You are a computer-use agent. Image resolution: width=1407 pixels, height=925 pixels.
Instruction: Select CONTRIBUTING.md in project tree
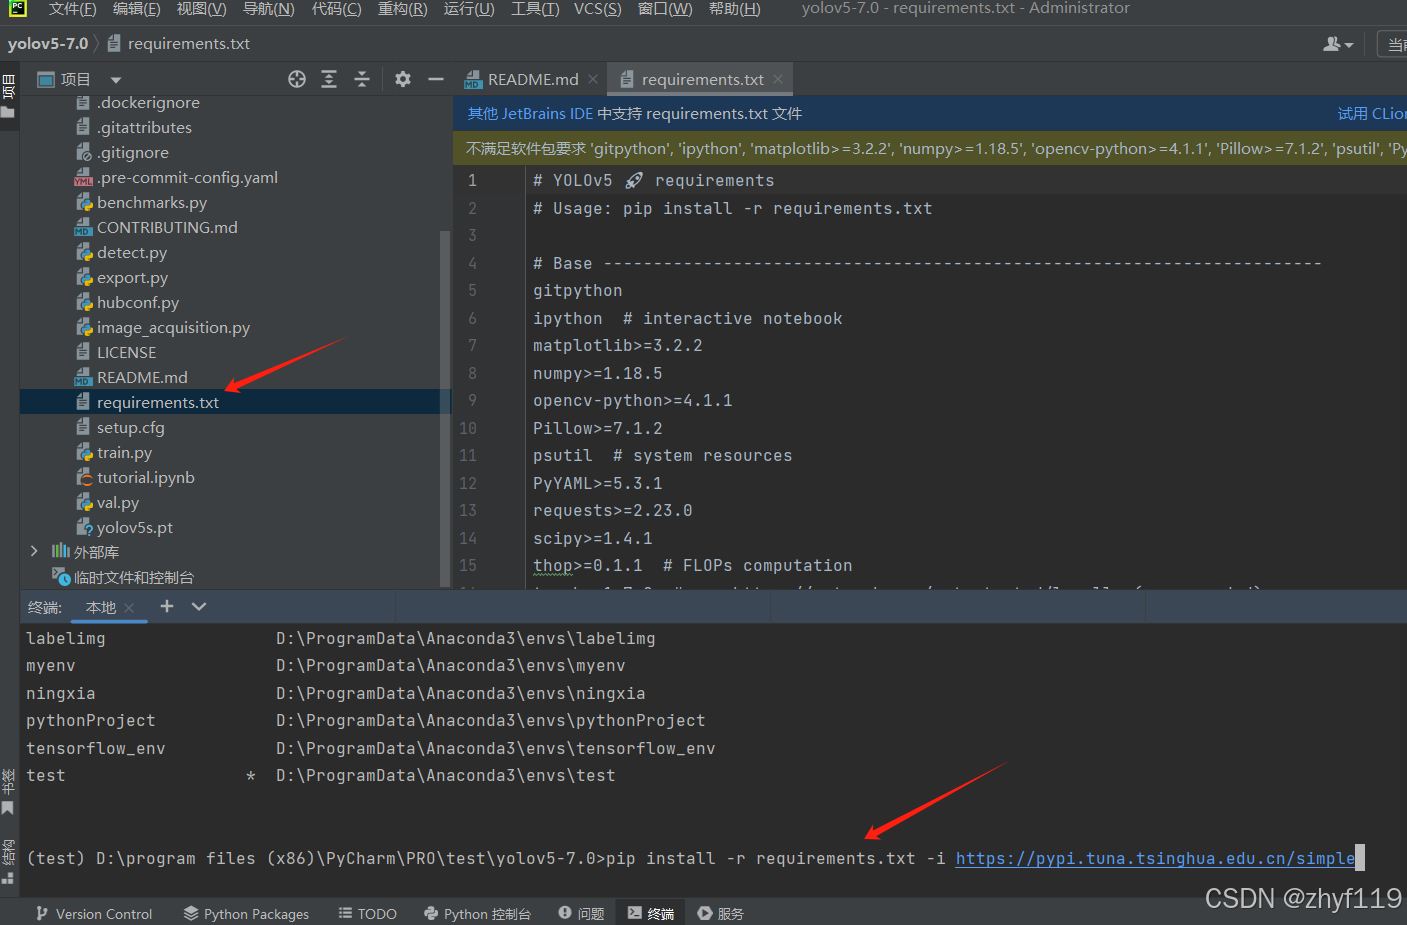[x=167, y=227]
